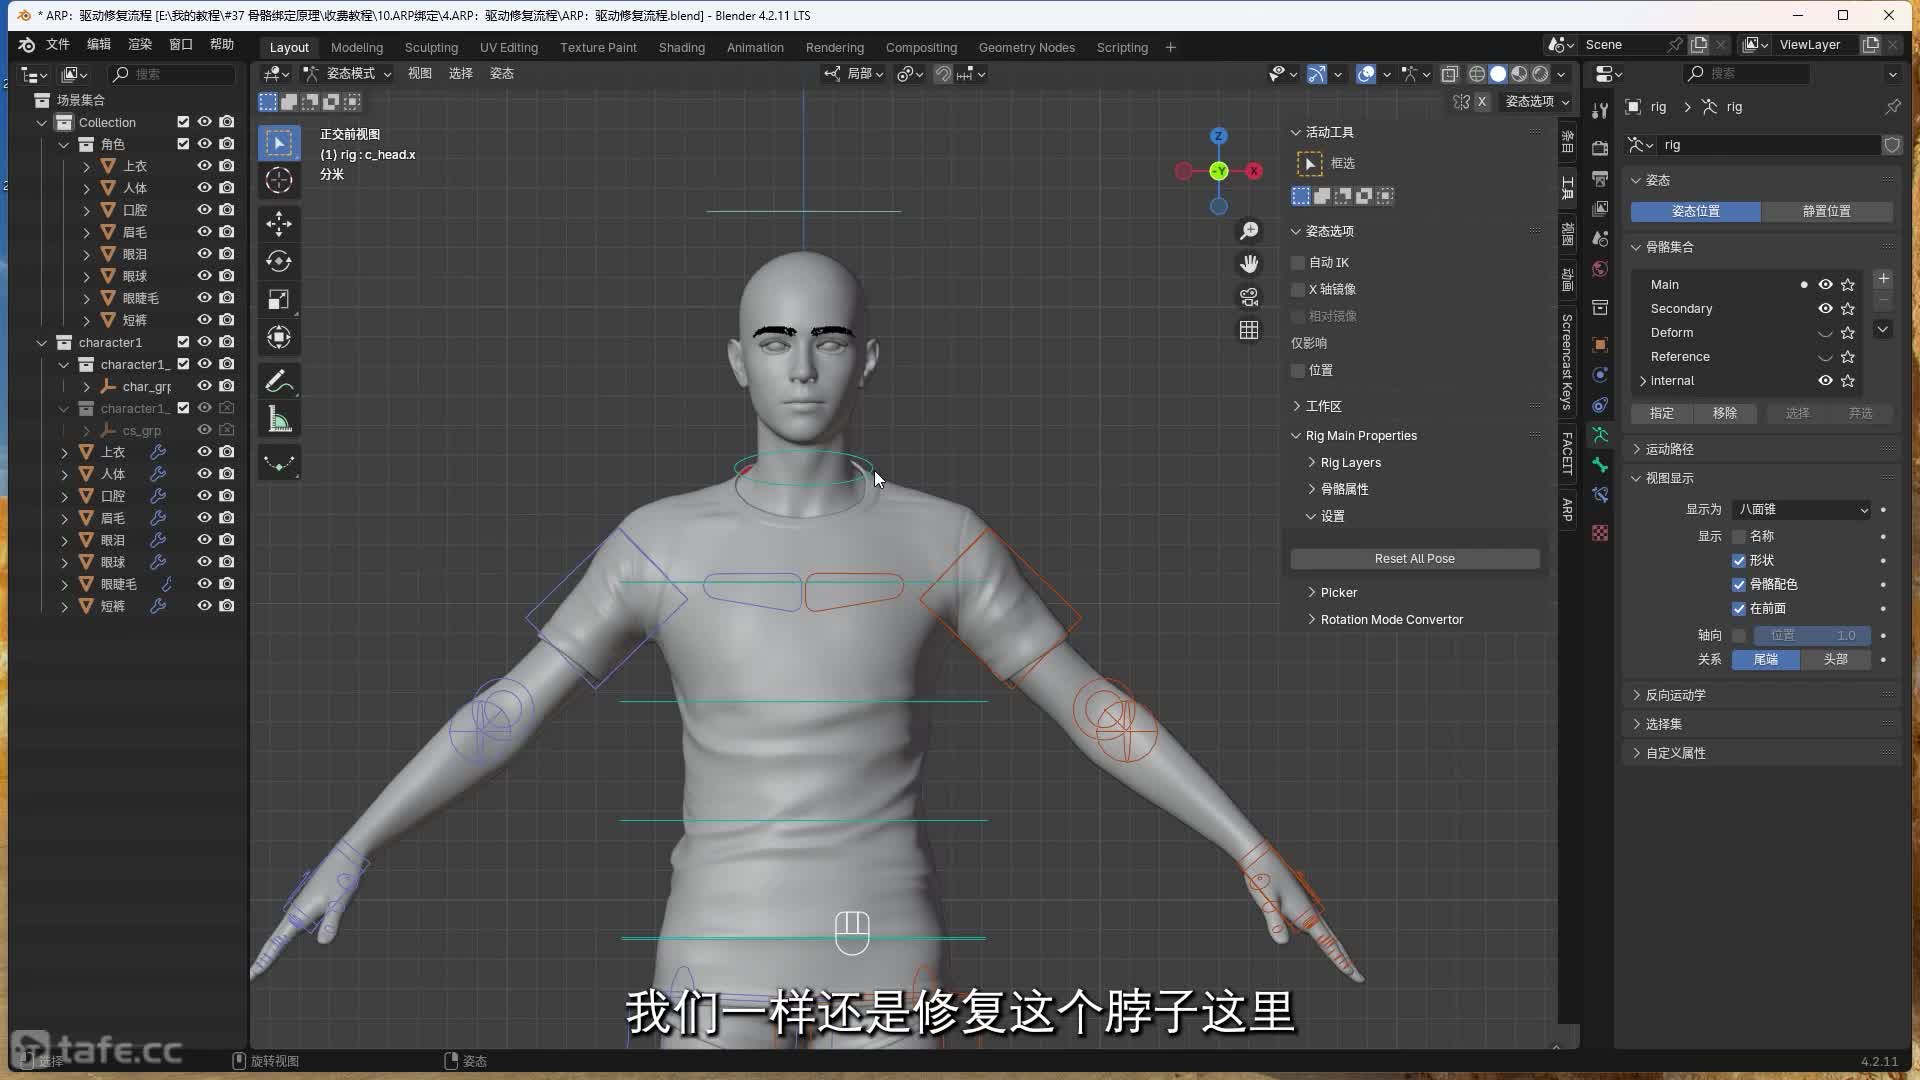Screen dimensions: 1920x1080
Task: Select the Measure ruler tool
Action: 279,420
